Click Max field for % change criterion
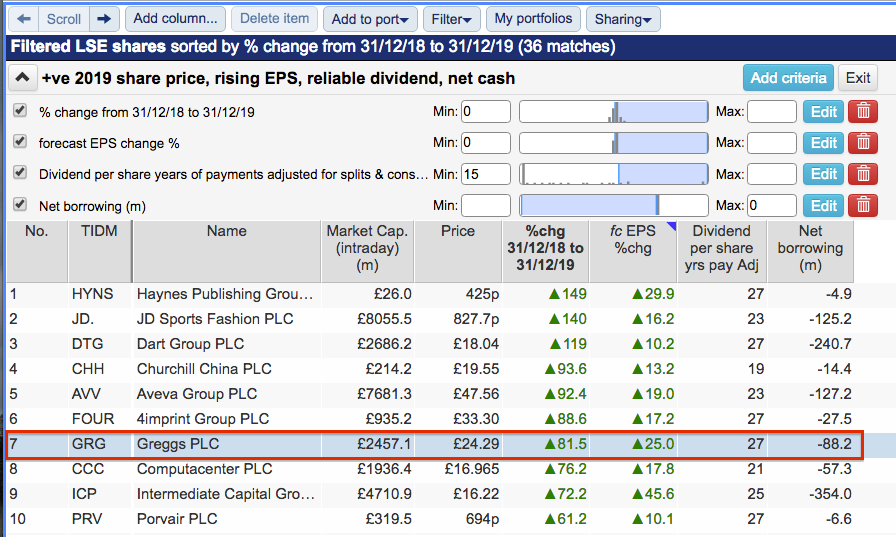This screenshot has width=896, height=537. pos(771,111)
